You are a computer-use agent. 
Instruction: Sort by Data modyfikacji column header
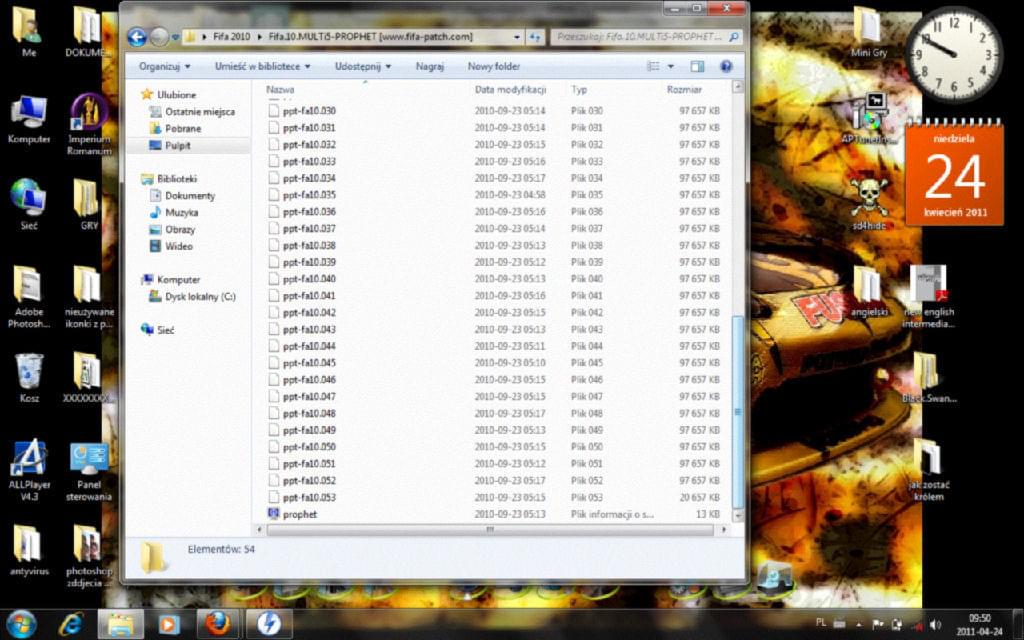tap(510, 89)
